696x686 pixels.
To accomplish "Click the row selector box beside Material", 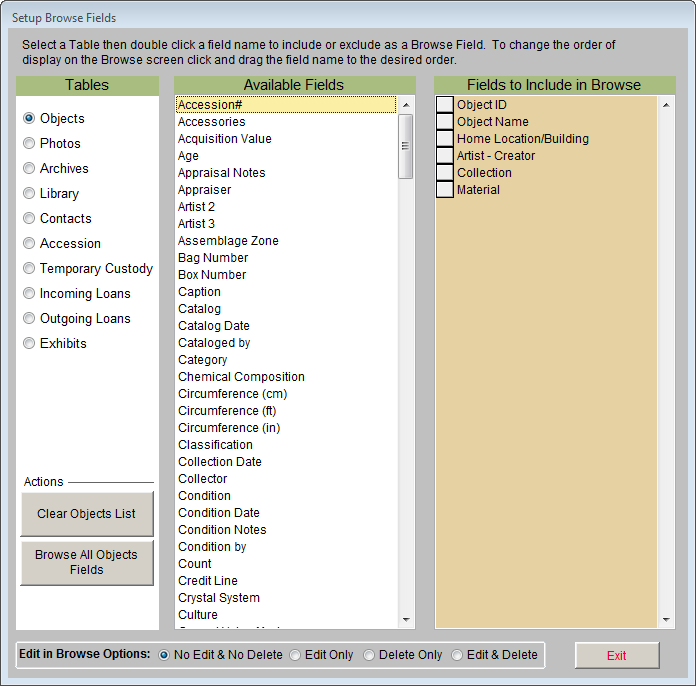I will tap(445, 190).
